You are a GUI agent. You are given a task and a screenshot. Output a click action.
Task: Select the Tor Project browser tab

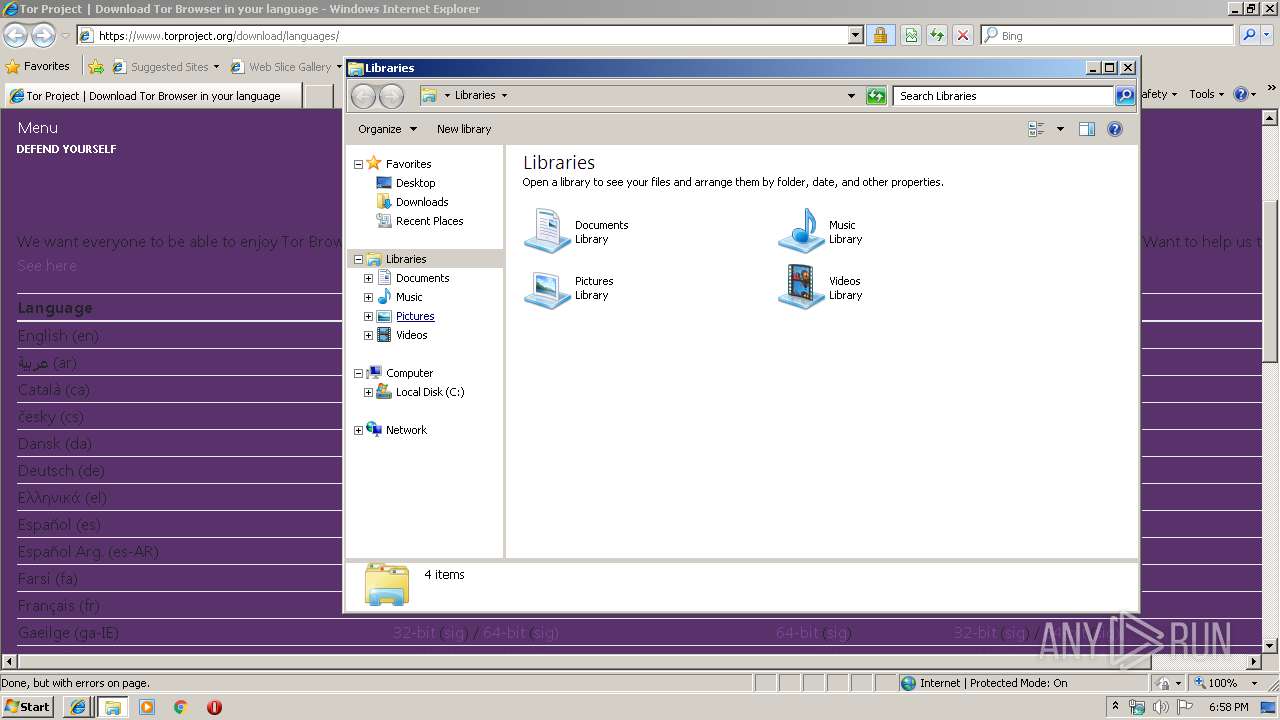(152, 96)
